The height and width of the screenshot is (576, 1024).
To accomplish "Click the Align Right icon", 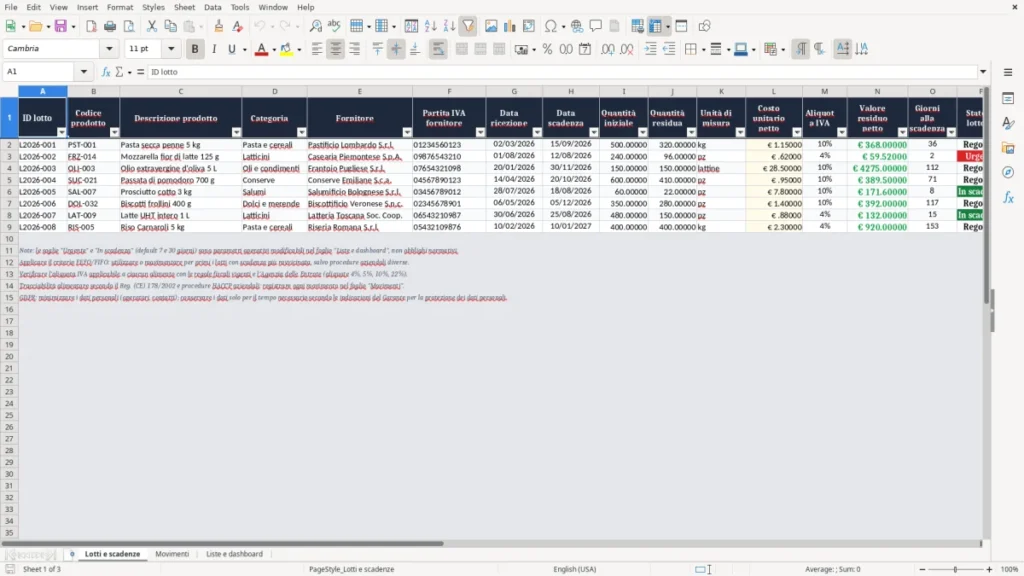I will pos(355,49).
